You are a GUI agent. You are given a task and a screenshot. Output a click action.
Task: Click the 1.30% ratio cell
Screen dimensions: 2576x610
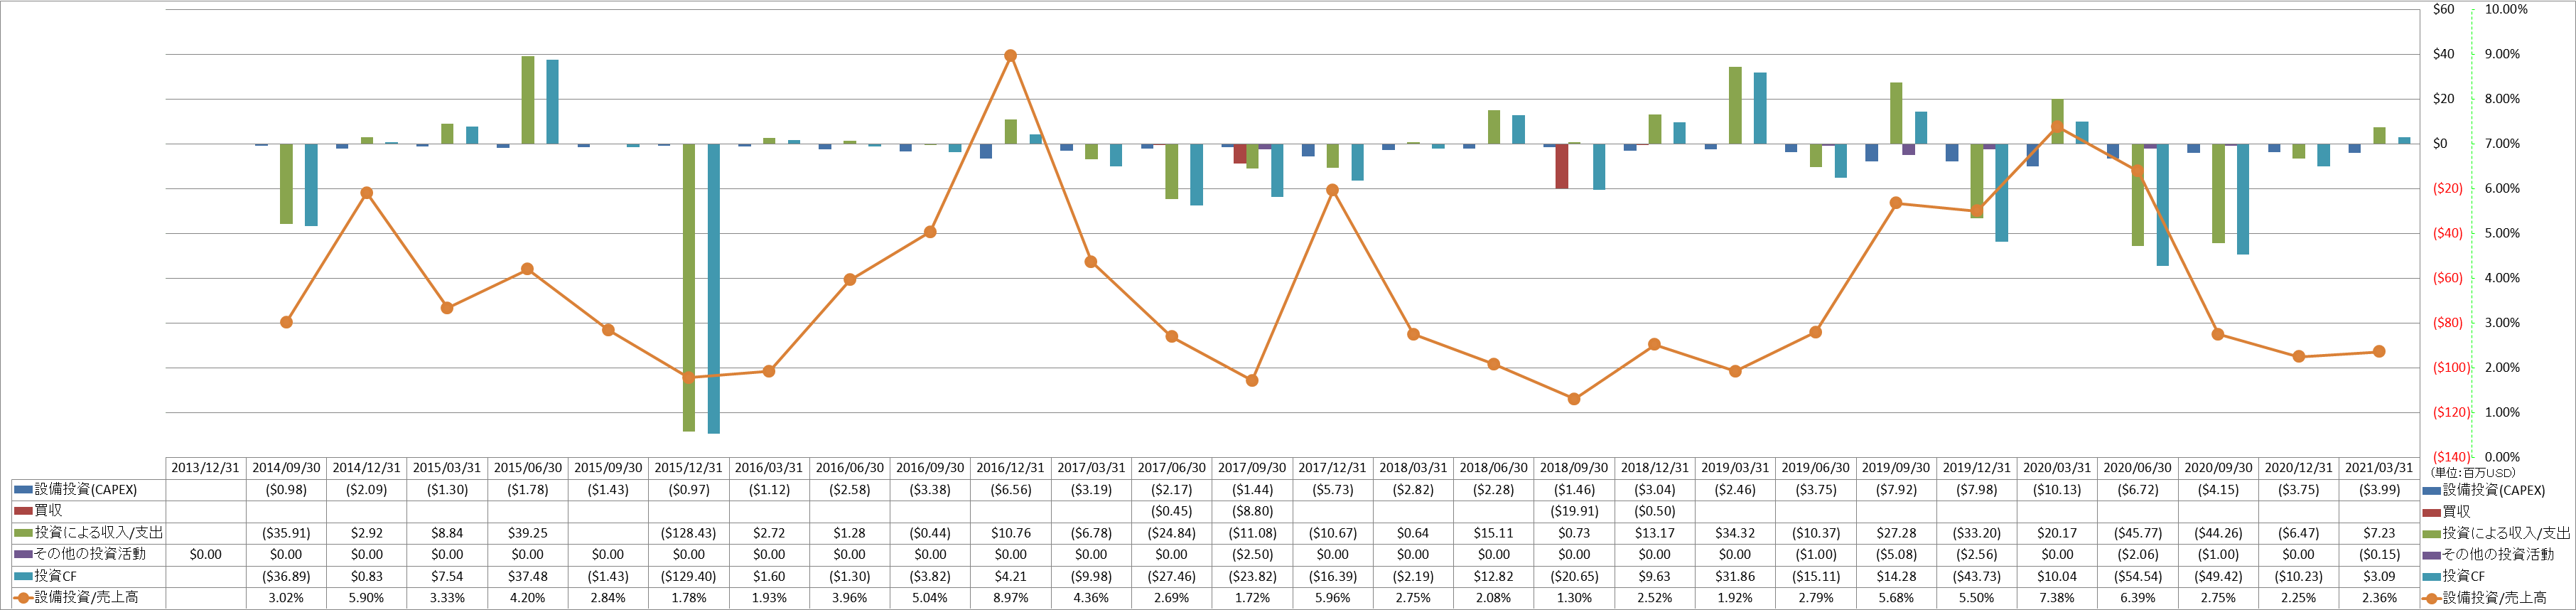1574,598
